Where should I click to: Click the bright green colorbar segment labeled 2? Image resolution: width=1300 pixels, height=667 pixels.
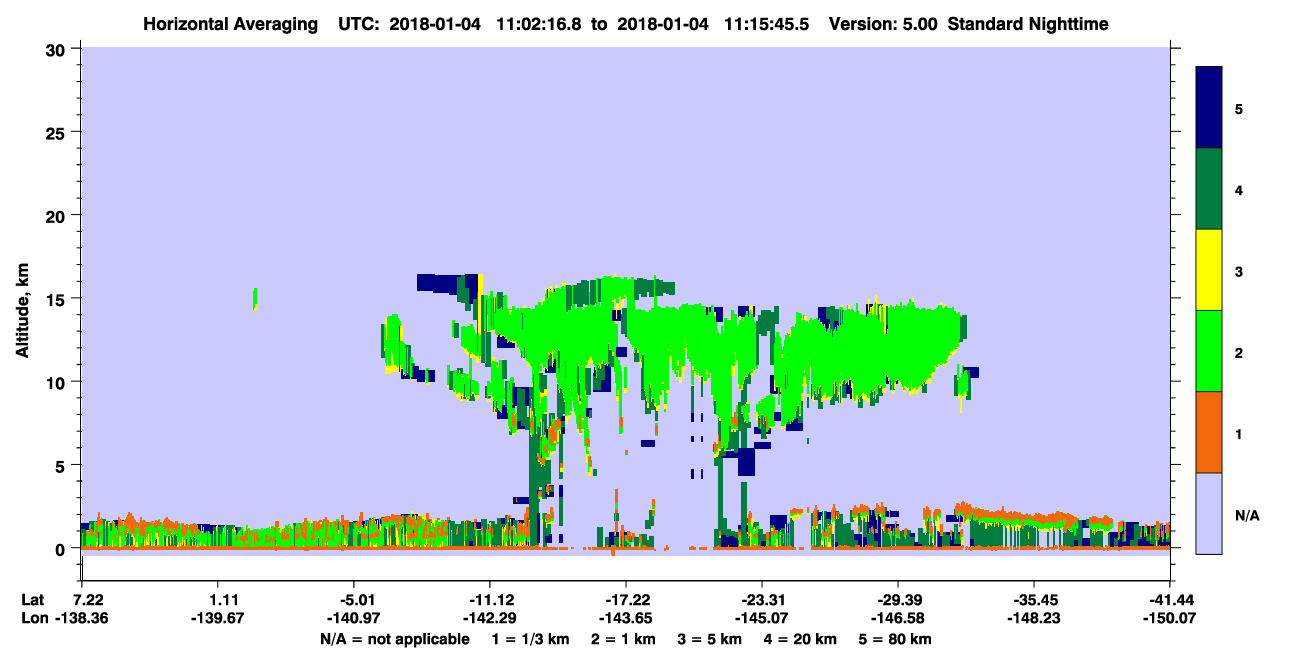coord(1209,351)
